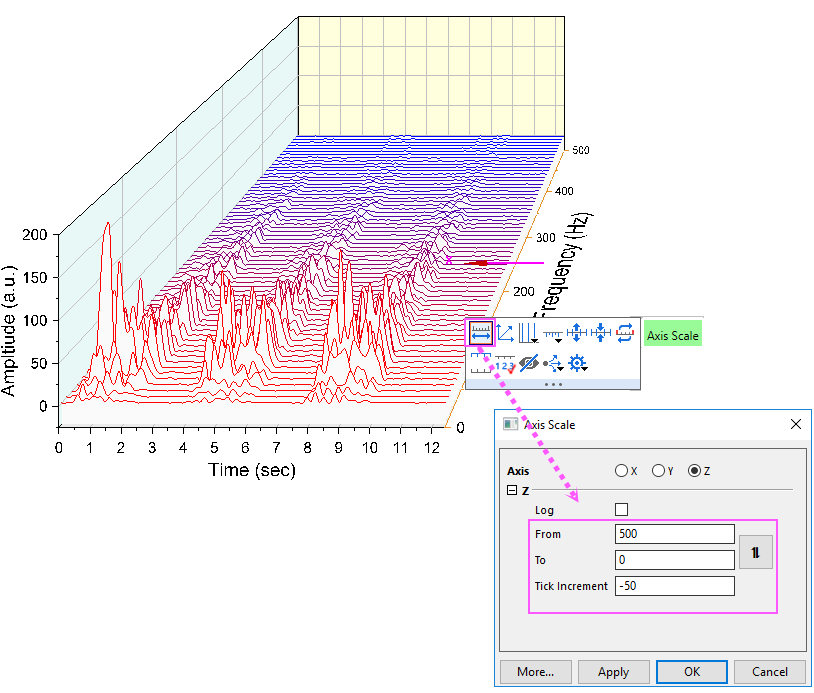Confirm with the OK button
This screenshot has height=693, width=814.
691,672
